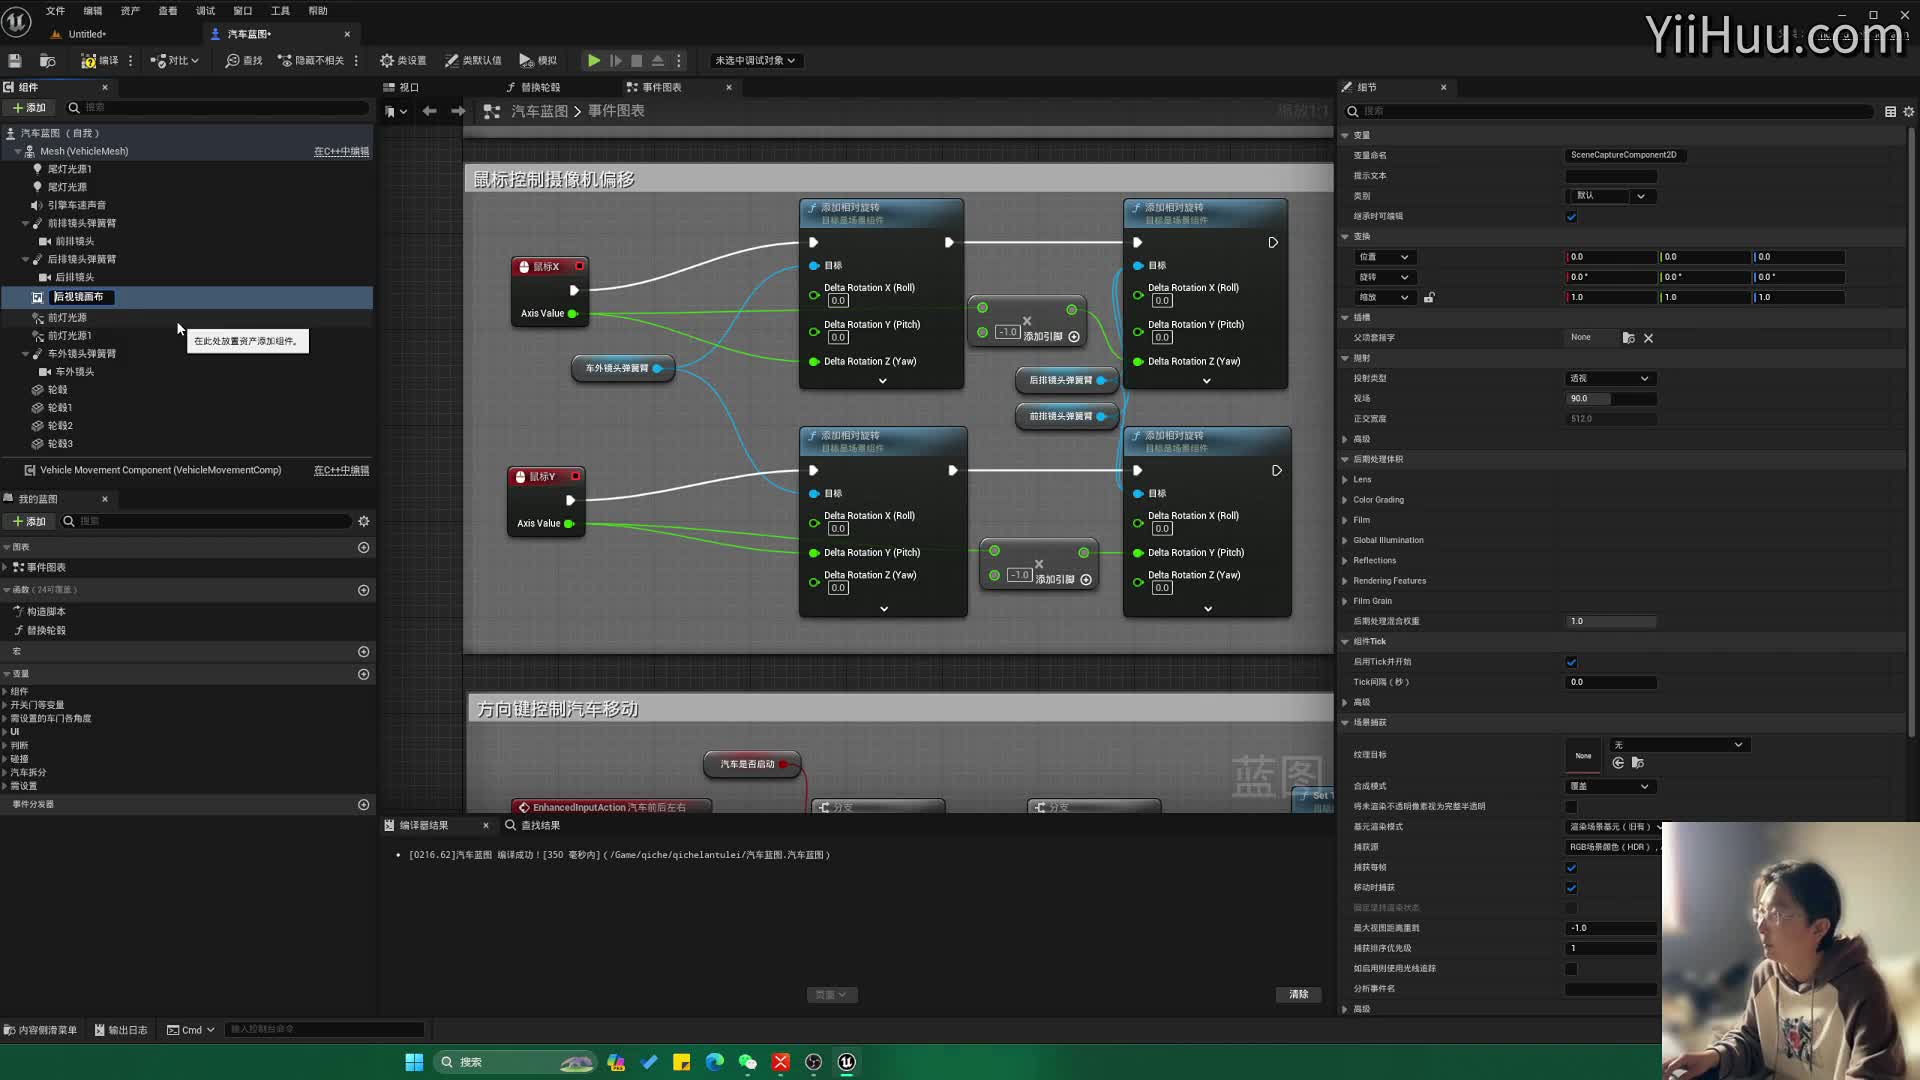Open the 工具 menu
The image size is (1920, 1080).
[x=280, y=11]
